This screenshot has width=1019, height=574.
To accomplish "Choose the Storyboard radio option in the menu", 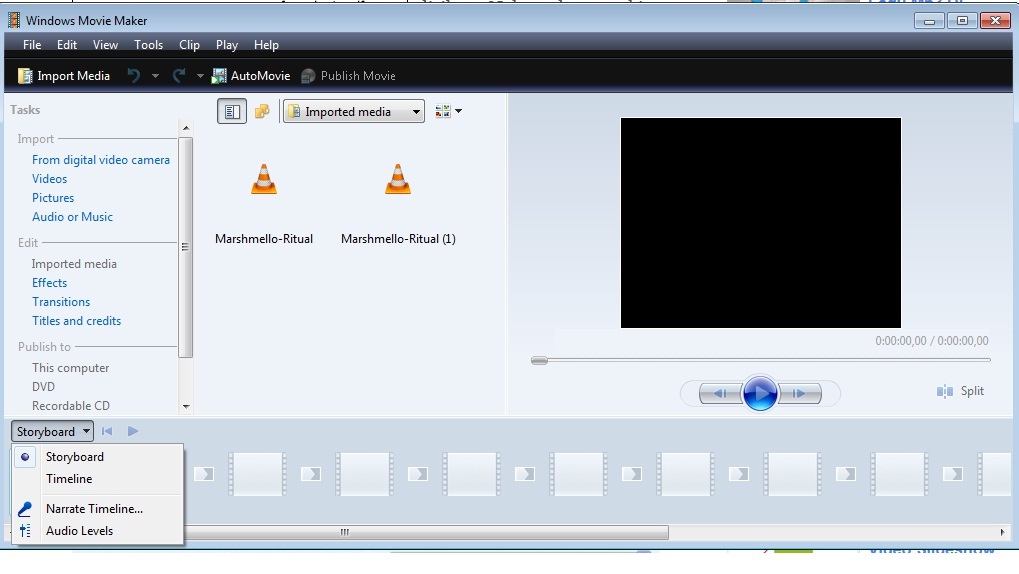I will pyautogui.click(x=25, y=457).
